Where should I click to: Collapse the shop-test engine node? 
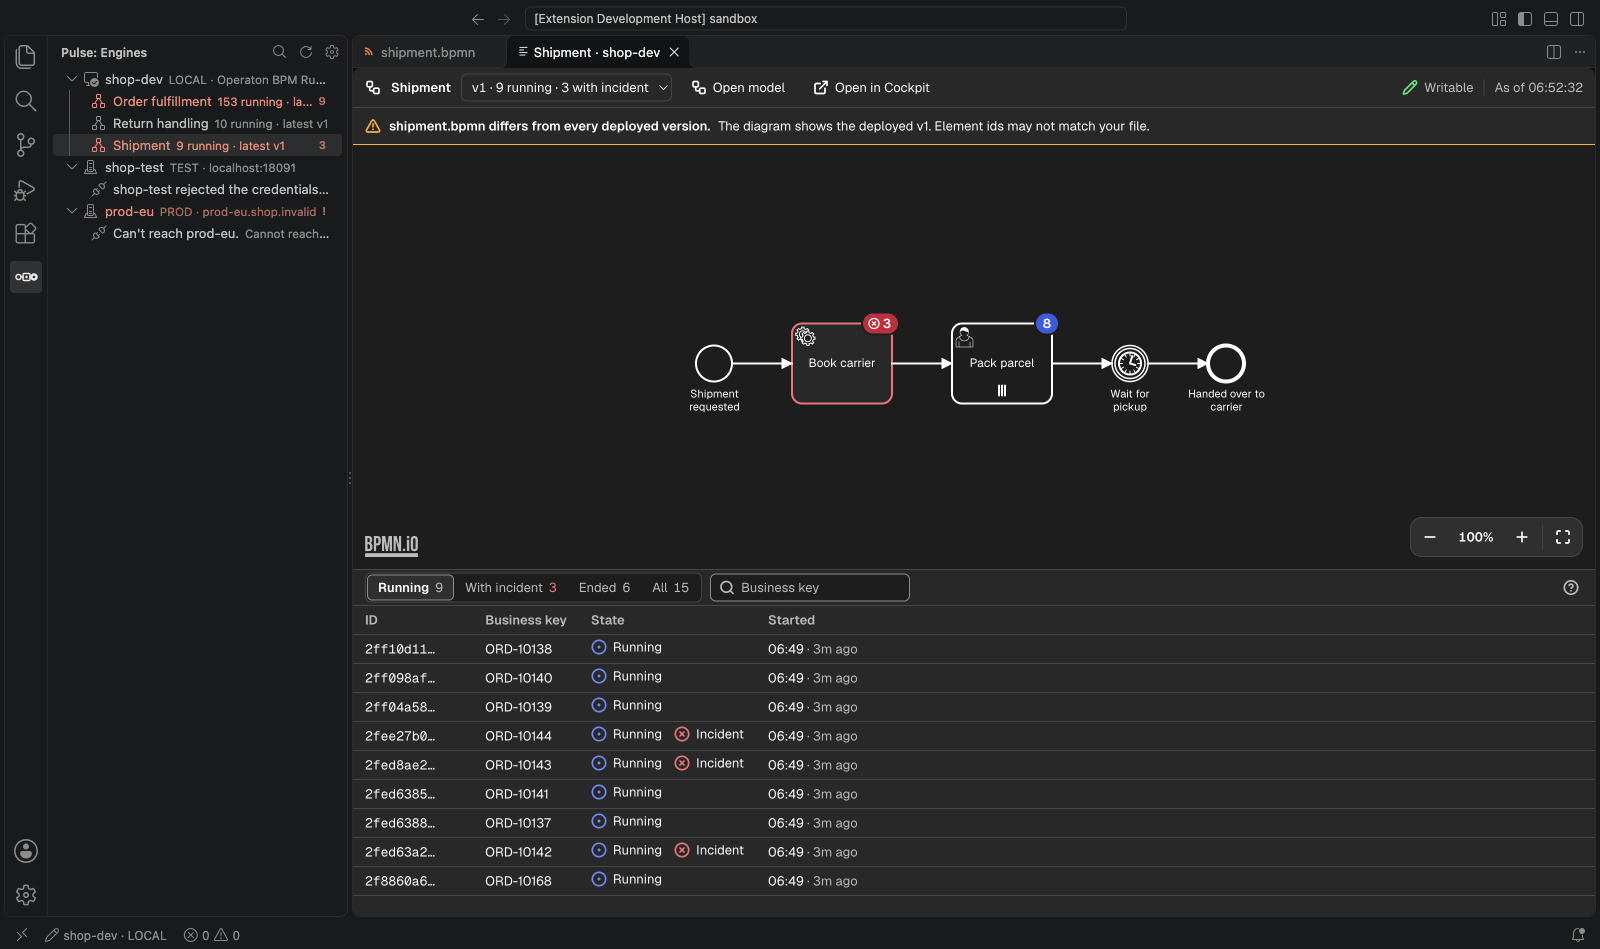click(72, 167)
